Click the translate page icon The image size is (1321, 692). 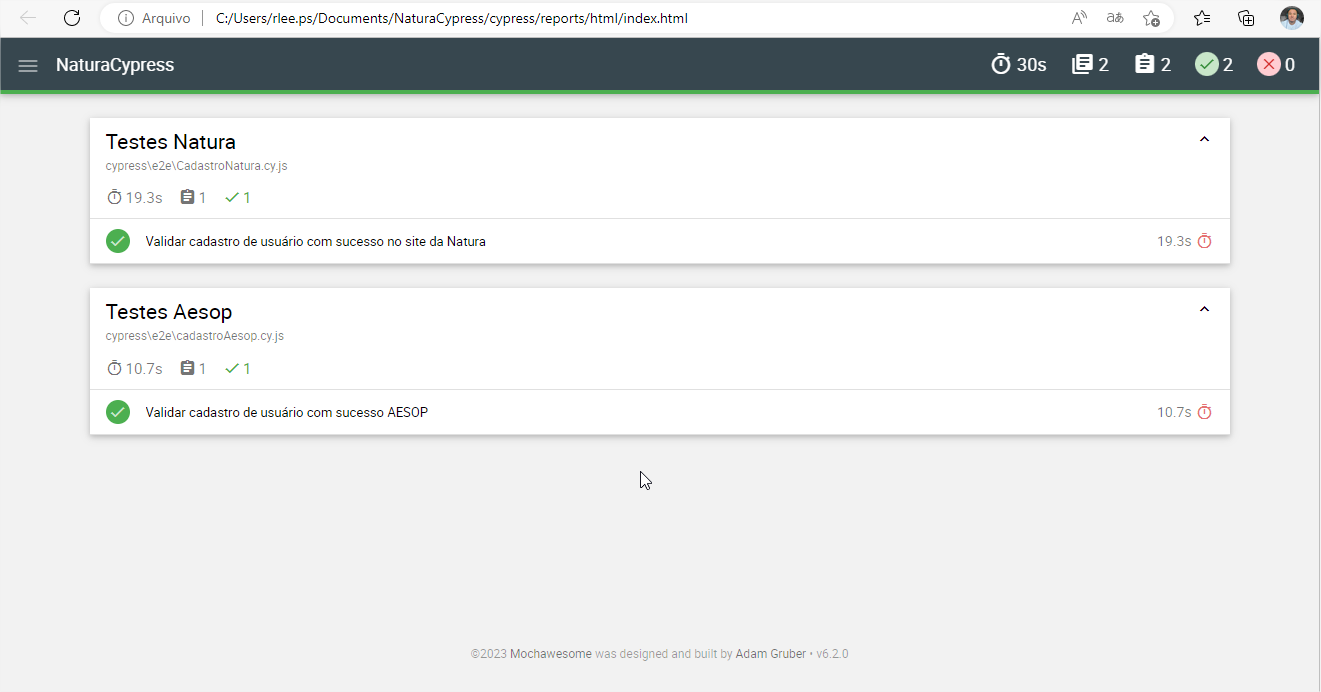[x=1115, y=18]
